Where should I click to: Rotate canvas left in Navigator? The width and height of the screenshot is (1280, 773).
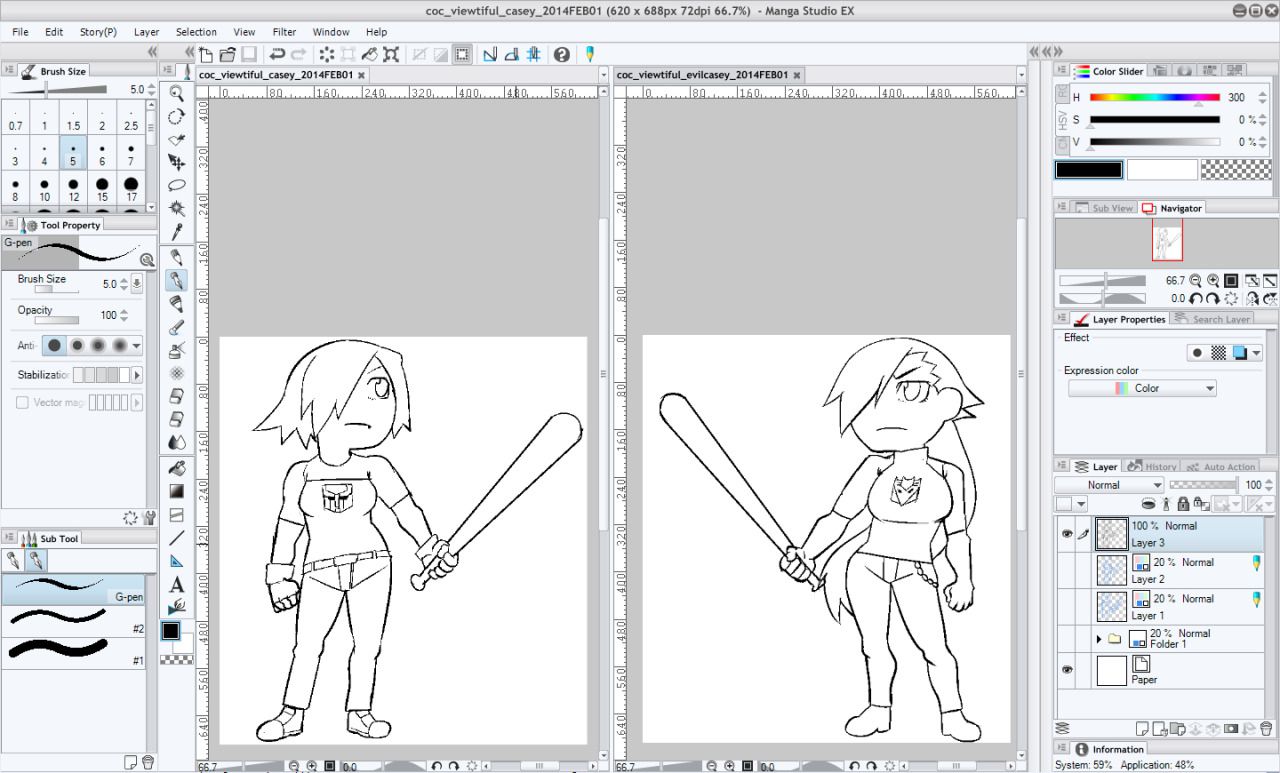[x=1196, y=298]
